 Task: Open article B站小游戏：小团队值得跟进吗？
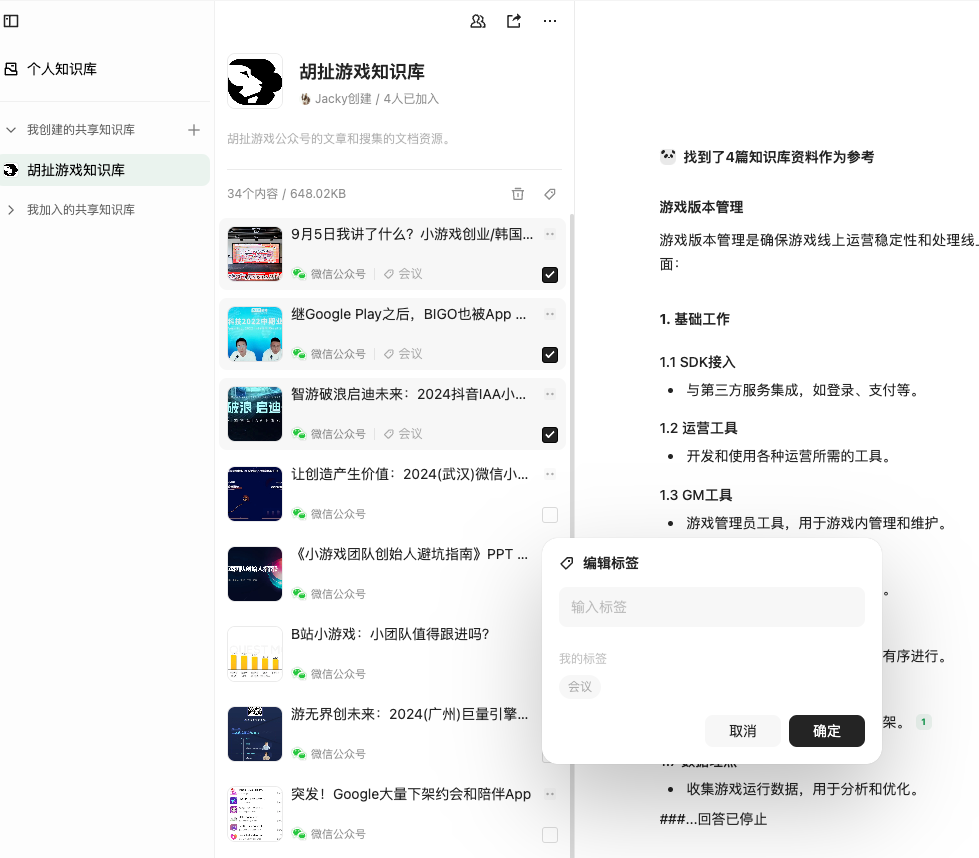[x=390, y=634]
